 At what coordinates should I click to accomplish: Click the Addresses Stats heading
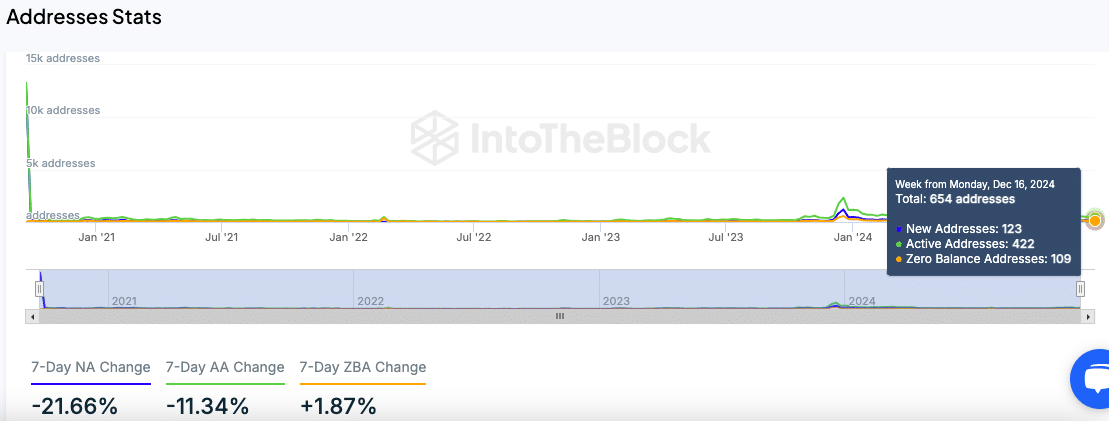click(84, 17)
